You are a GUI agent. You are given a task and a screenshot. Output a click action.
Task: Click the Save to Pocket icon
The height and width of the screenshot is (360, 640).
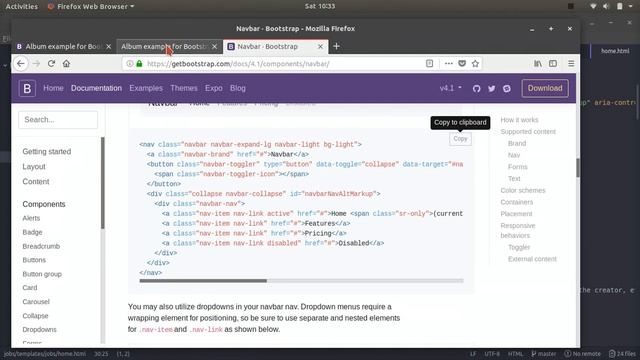click(462, 64)
